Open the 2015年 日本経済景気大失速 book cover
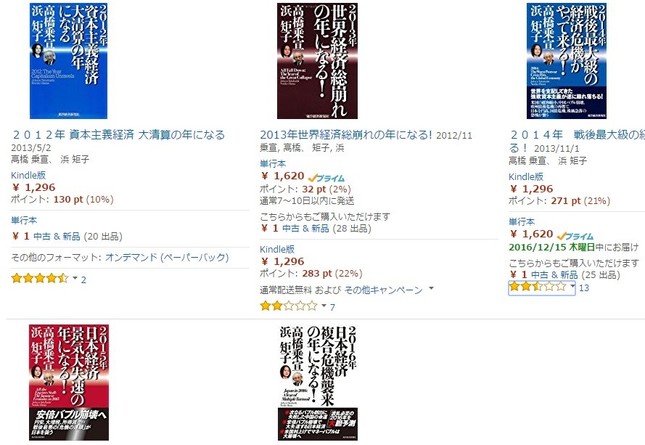This screenshot has height=445, width=645. (69, 382)
